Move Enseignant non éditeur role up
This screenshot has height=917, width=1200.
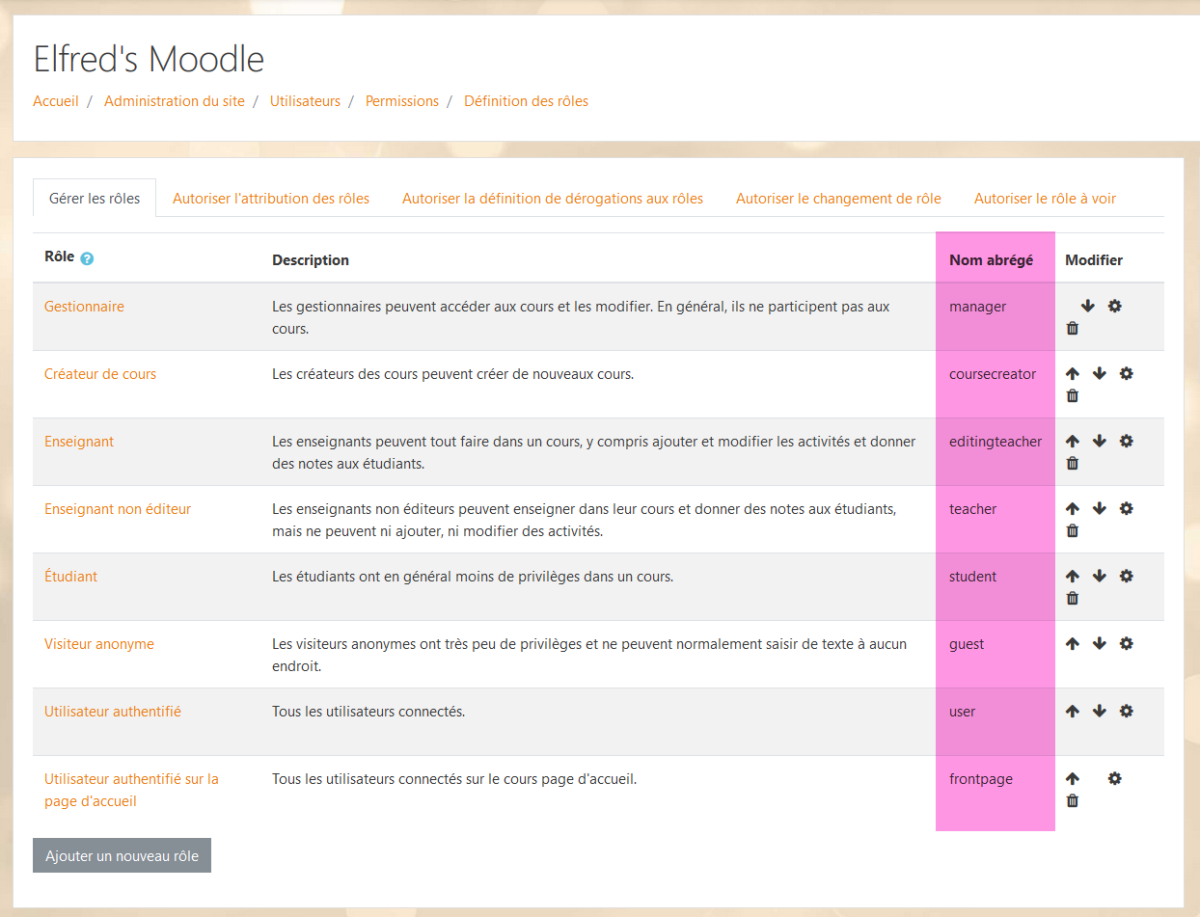click(x=1073, y=508)
